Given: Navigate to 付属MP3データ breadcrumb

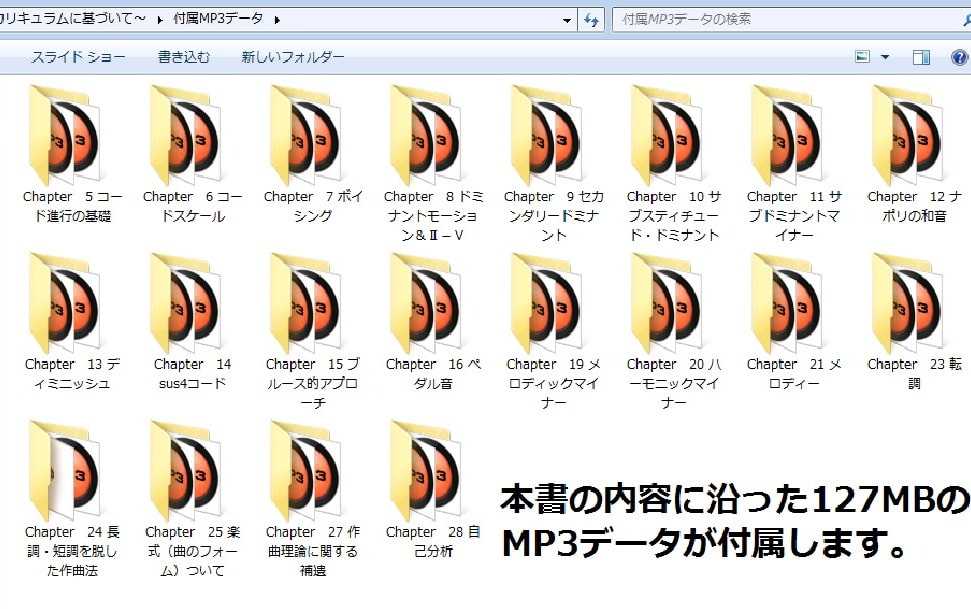Looking at the screenshot, I should click(x=218, y=19).
